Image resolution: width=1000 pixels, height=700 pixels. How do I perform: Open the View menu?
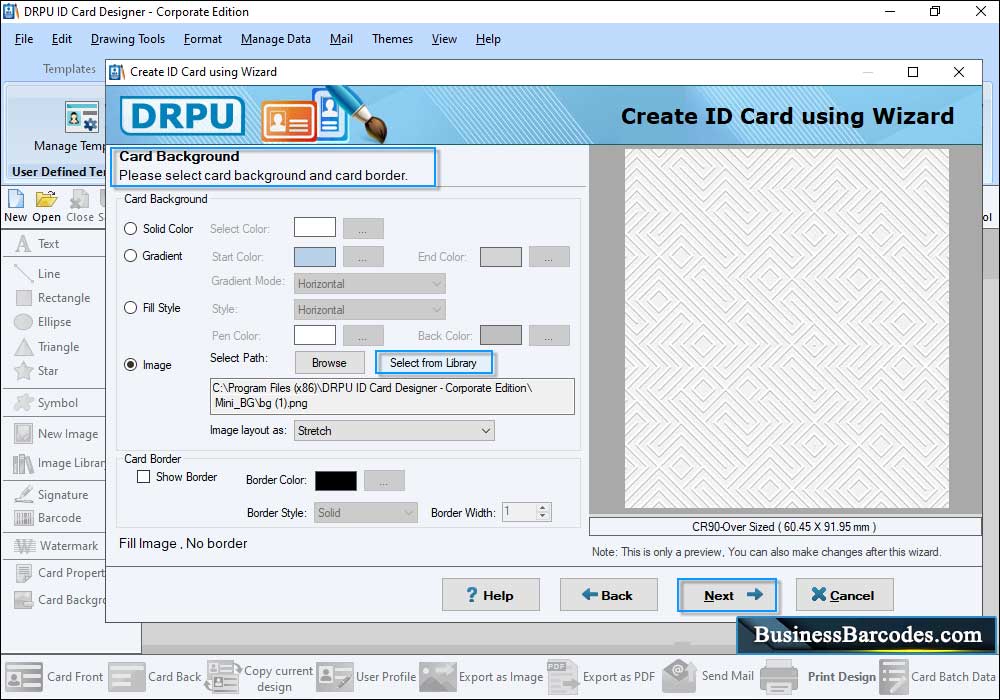(x=444, y=39)
